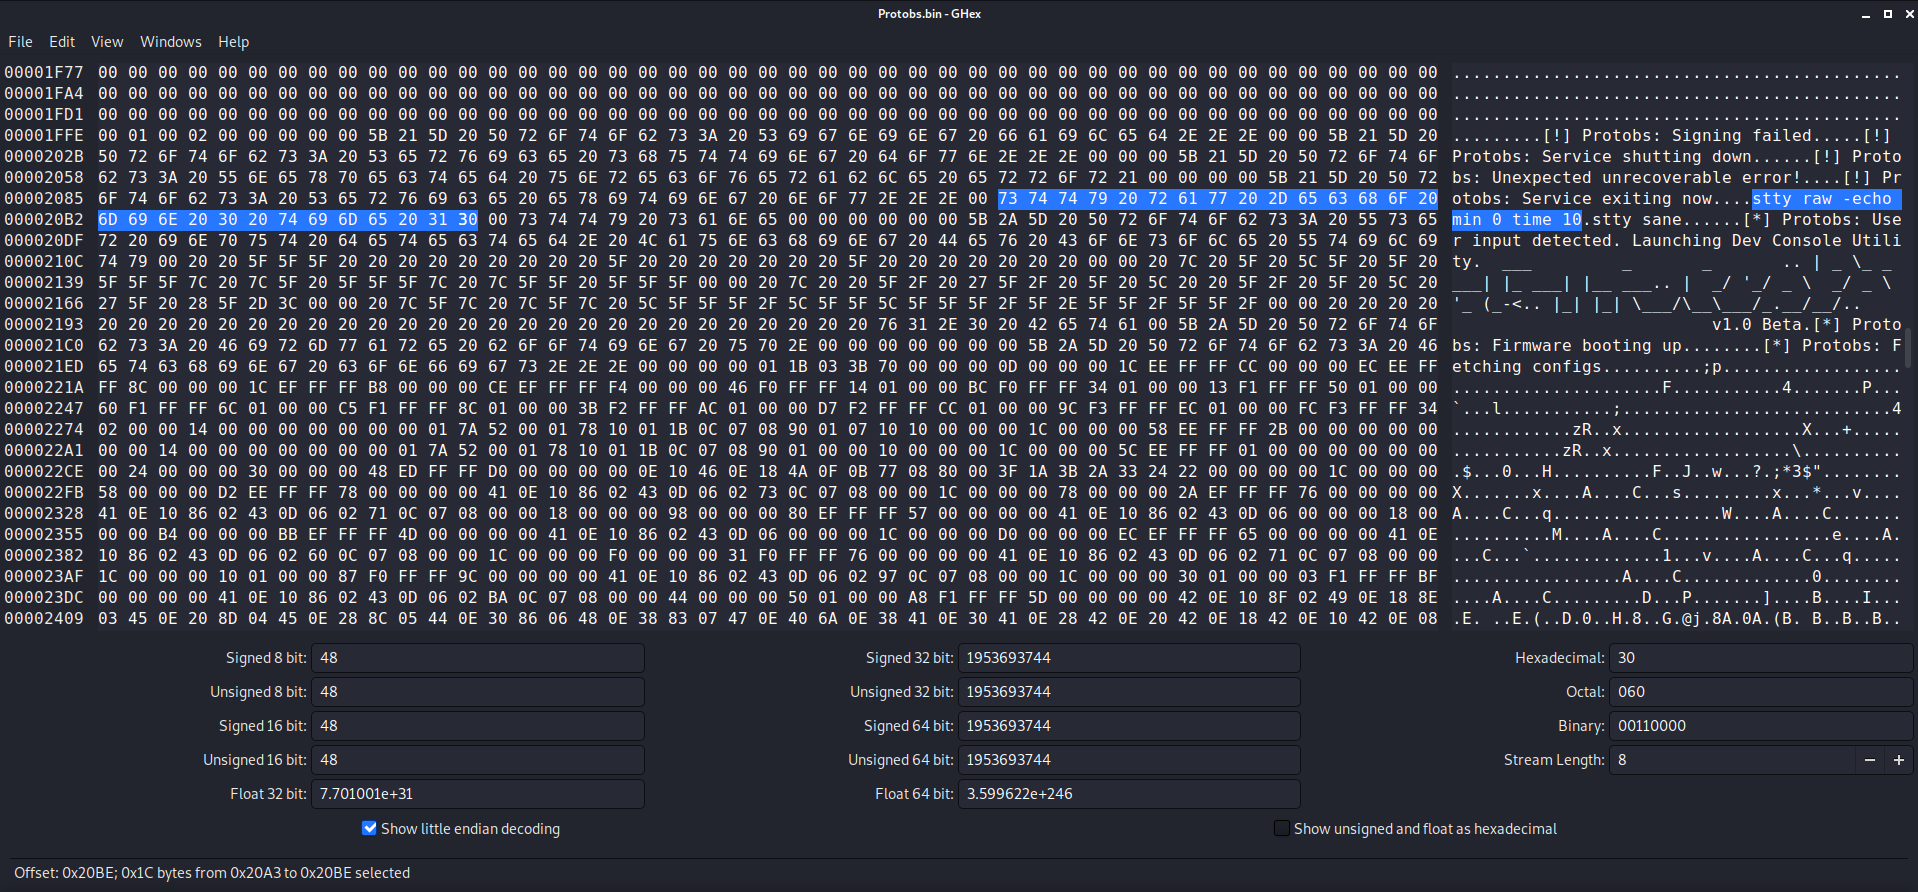Screen dimensions: 1918x892
Task: Open the View menu
Action: pos(107,42)
